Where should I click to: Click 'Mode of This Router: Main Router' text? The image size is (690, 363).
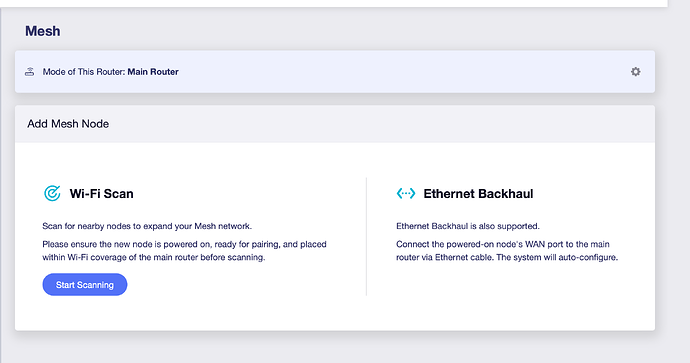[x=110, y=72]
